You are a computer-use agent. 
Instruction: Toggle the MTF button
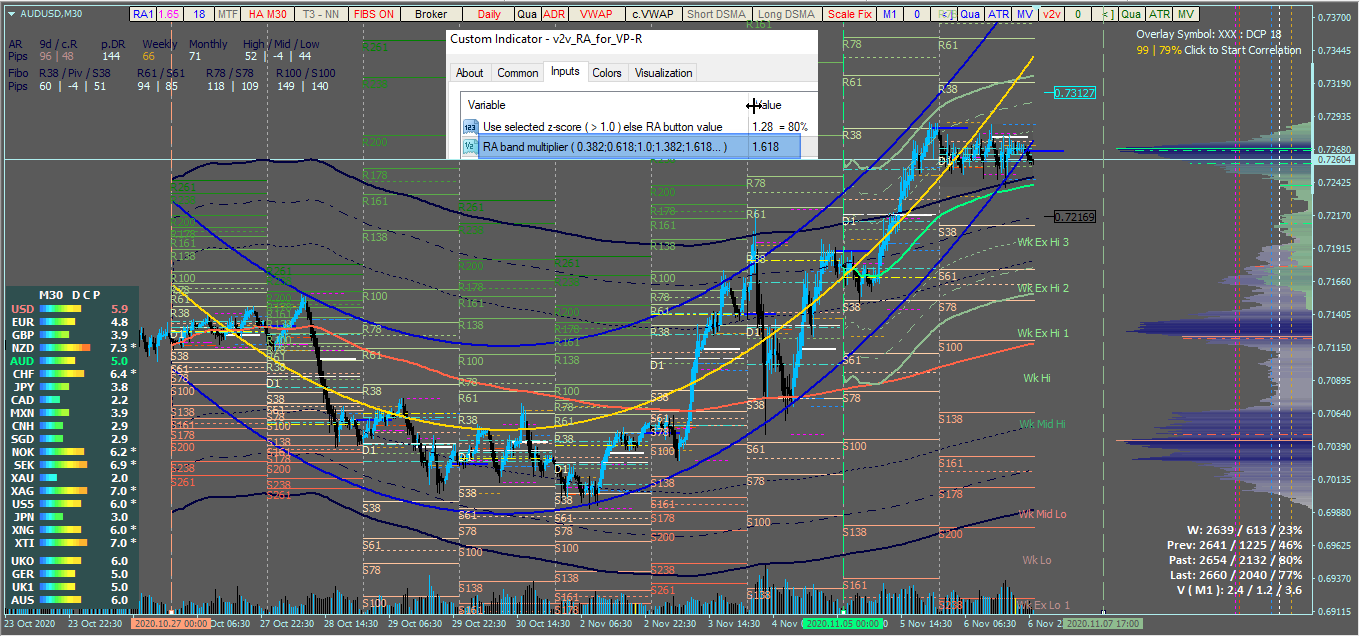click(x=228, y=15)
